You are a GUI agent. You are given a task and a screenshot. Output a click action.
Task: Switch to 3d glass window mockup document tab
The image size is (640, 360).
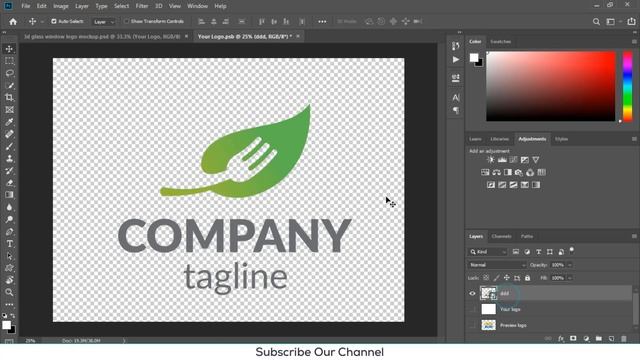pyautogui.click(x=102, y=36)
